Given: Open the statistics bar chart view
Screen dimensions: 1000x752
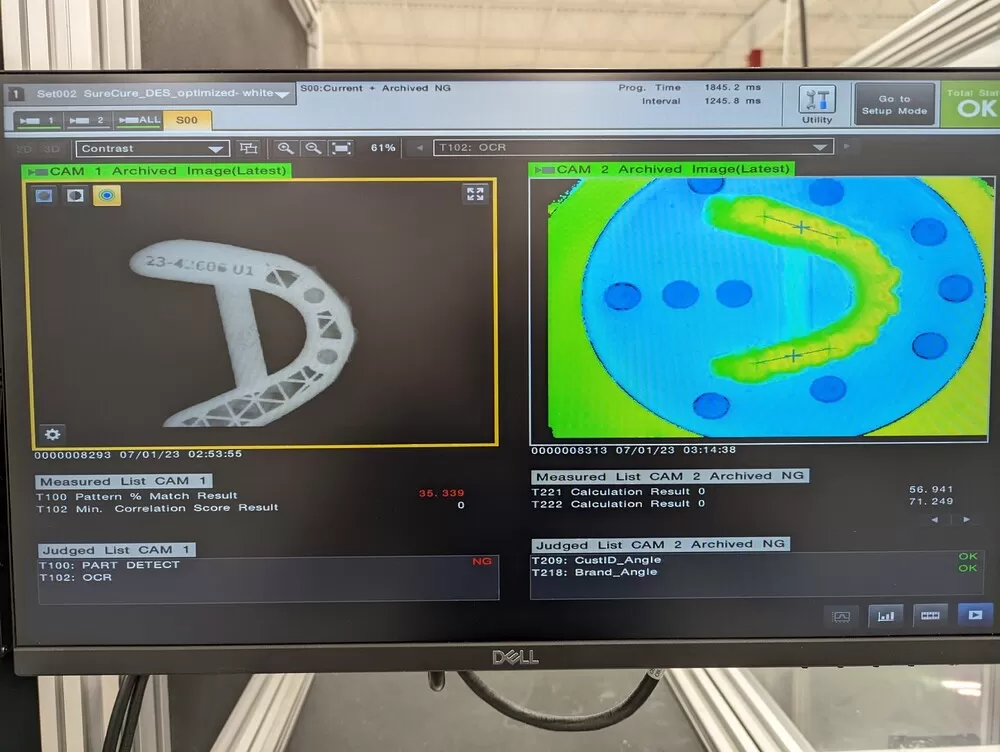Looking at the screenshot, I should tap(885, 616).
